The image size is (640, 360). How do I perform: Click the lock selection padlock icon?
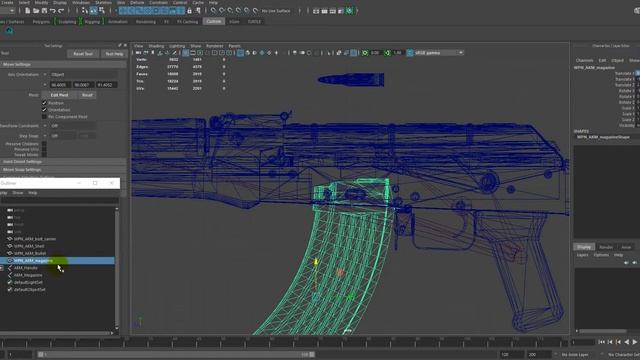pyautogui.click(x=189, y=11)
